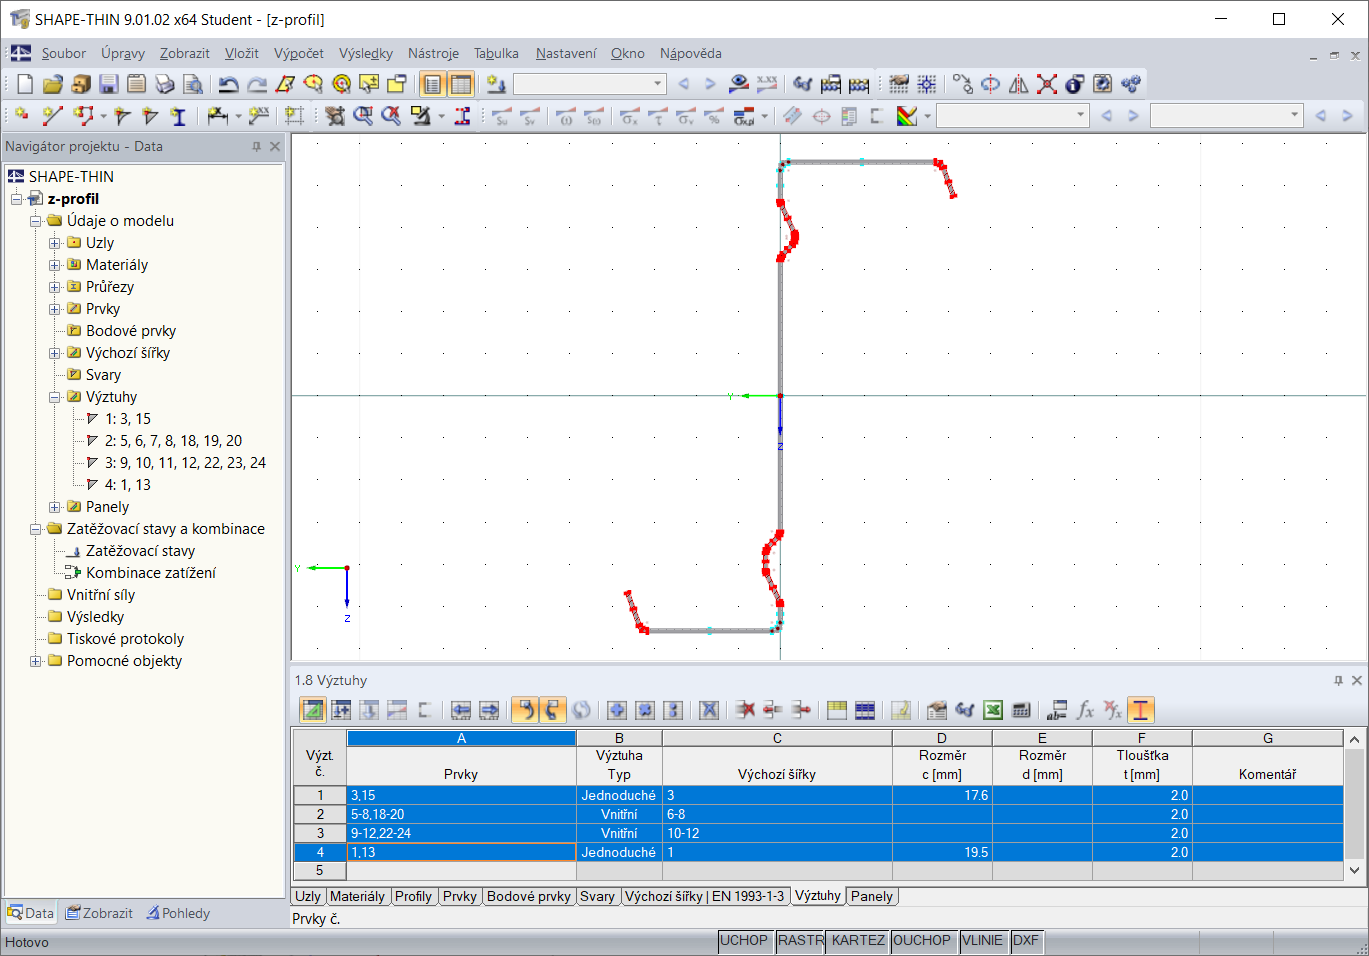Redo the action with the redo arrow
The image size is (1369, 956).
point(257,84)
